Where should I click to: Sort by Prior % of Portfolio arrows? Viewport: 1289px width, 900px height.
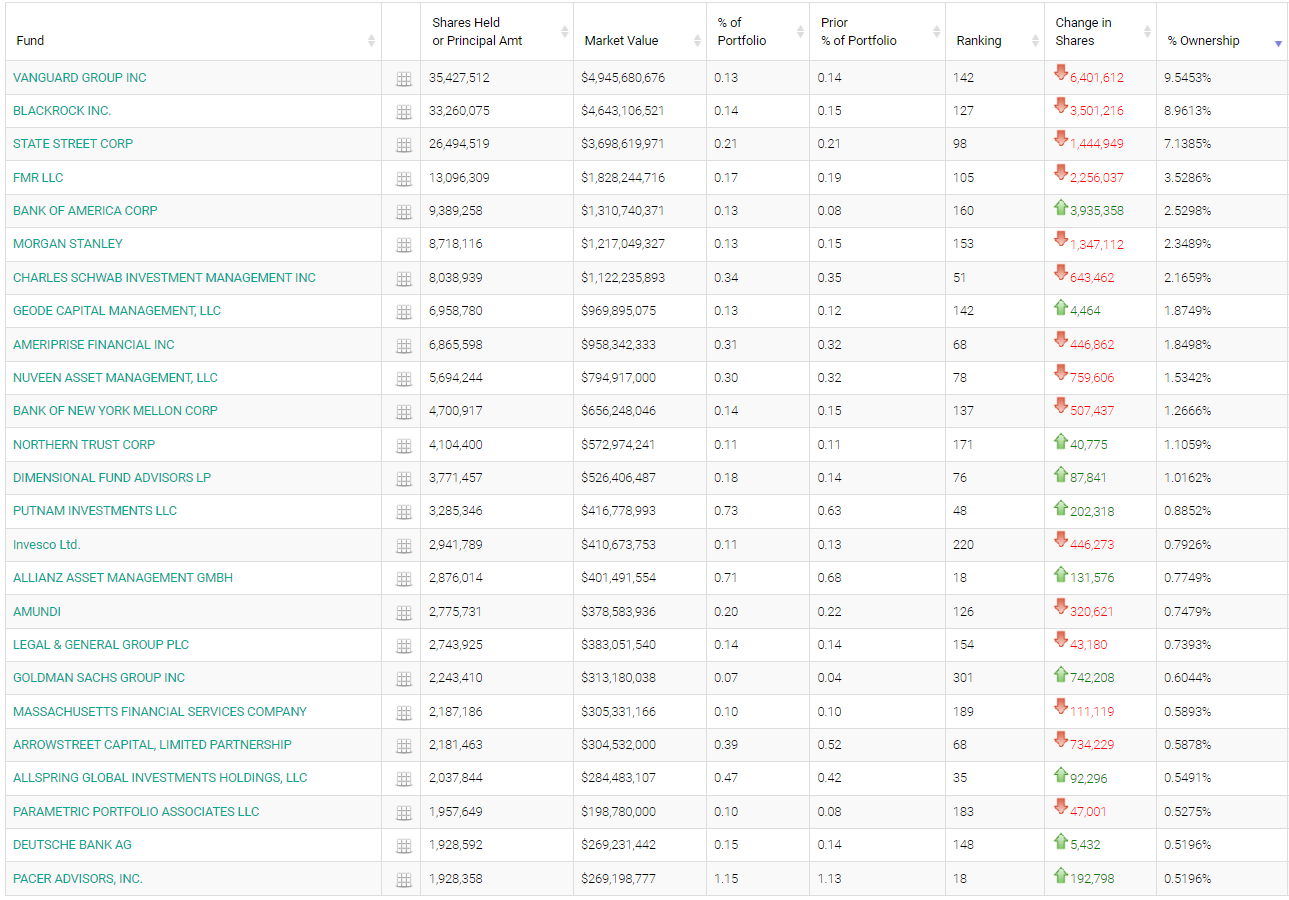coord(936,32)
